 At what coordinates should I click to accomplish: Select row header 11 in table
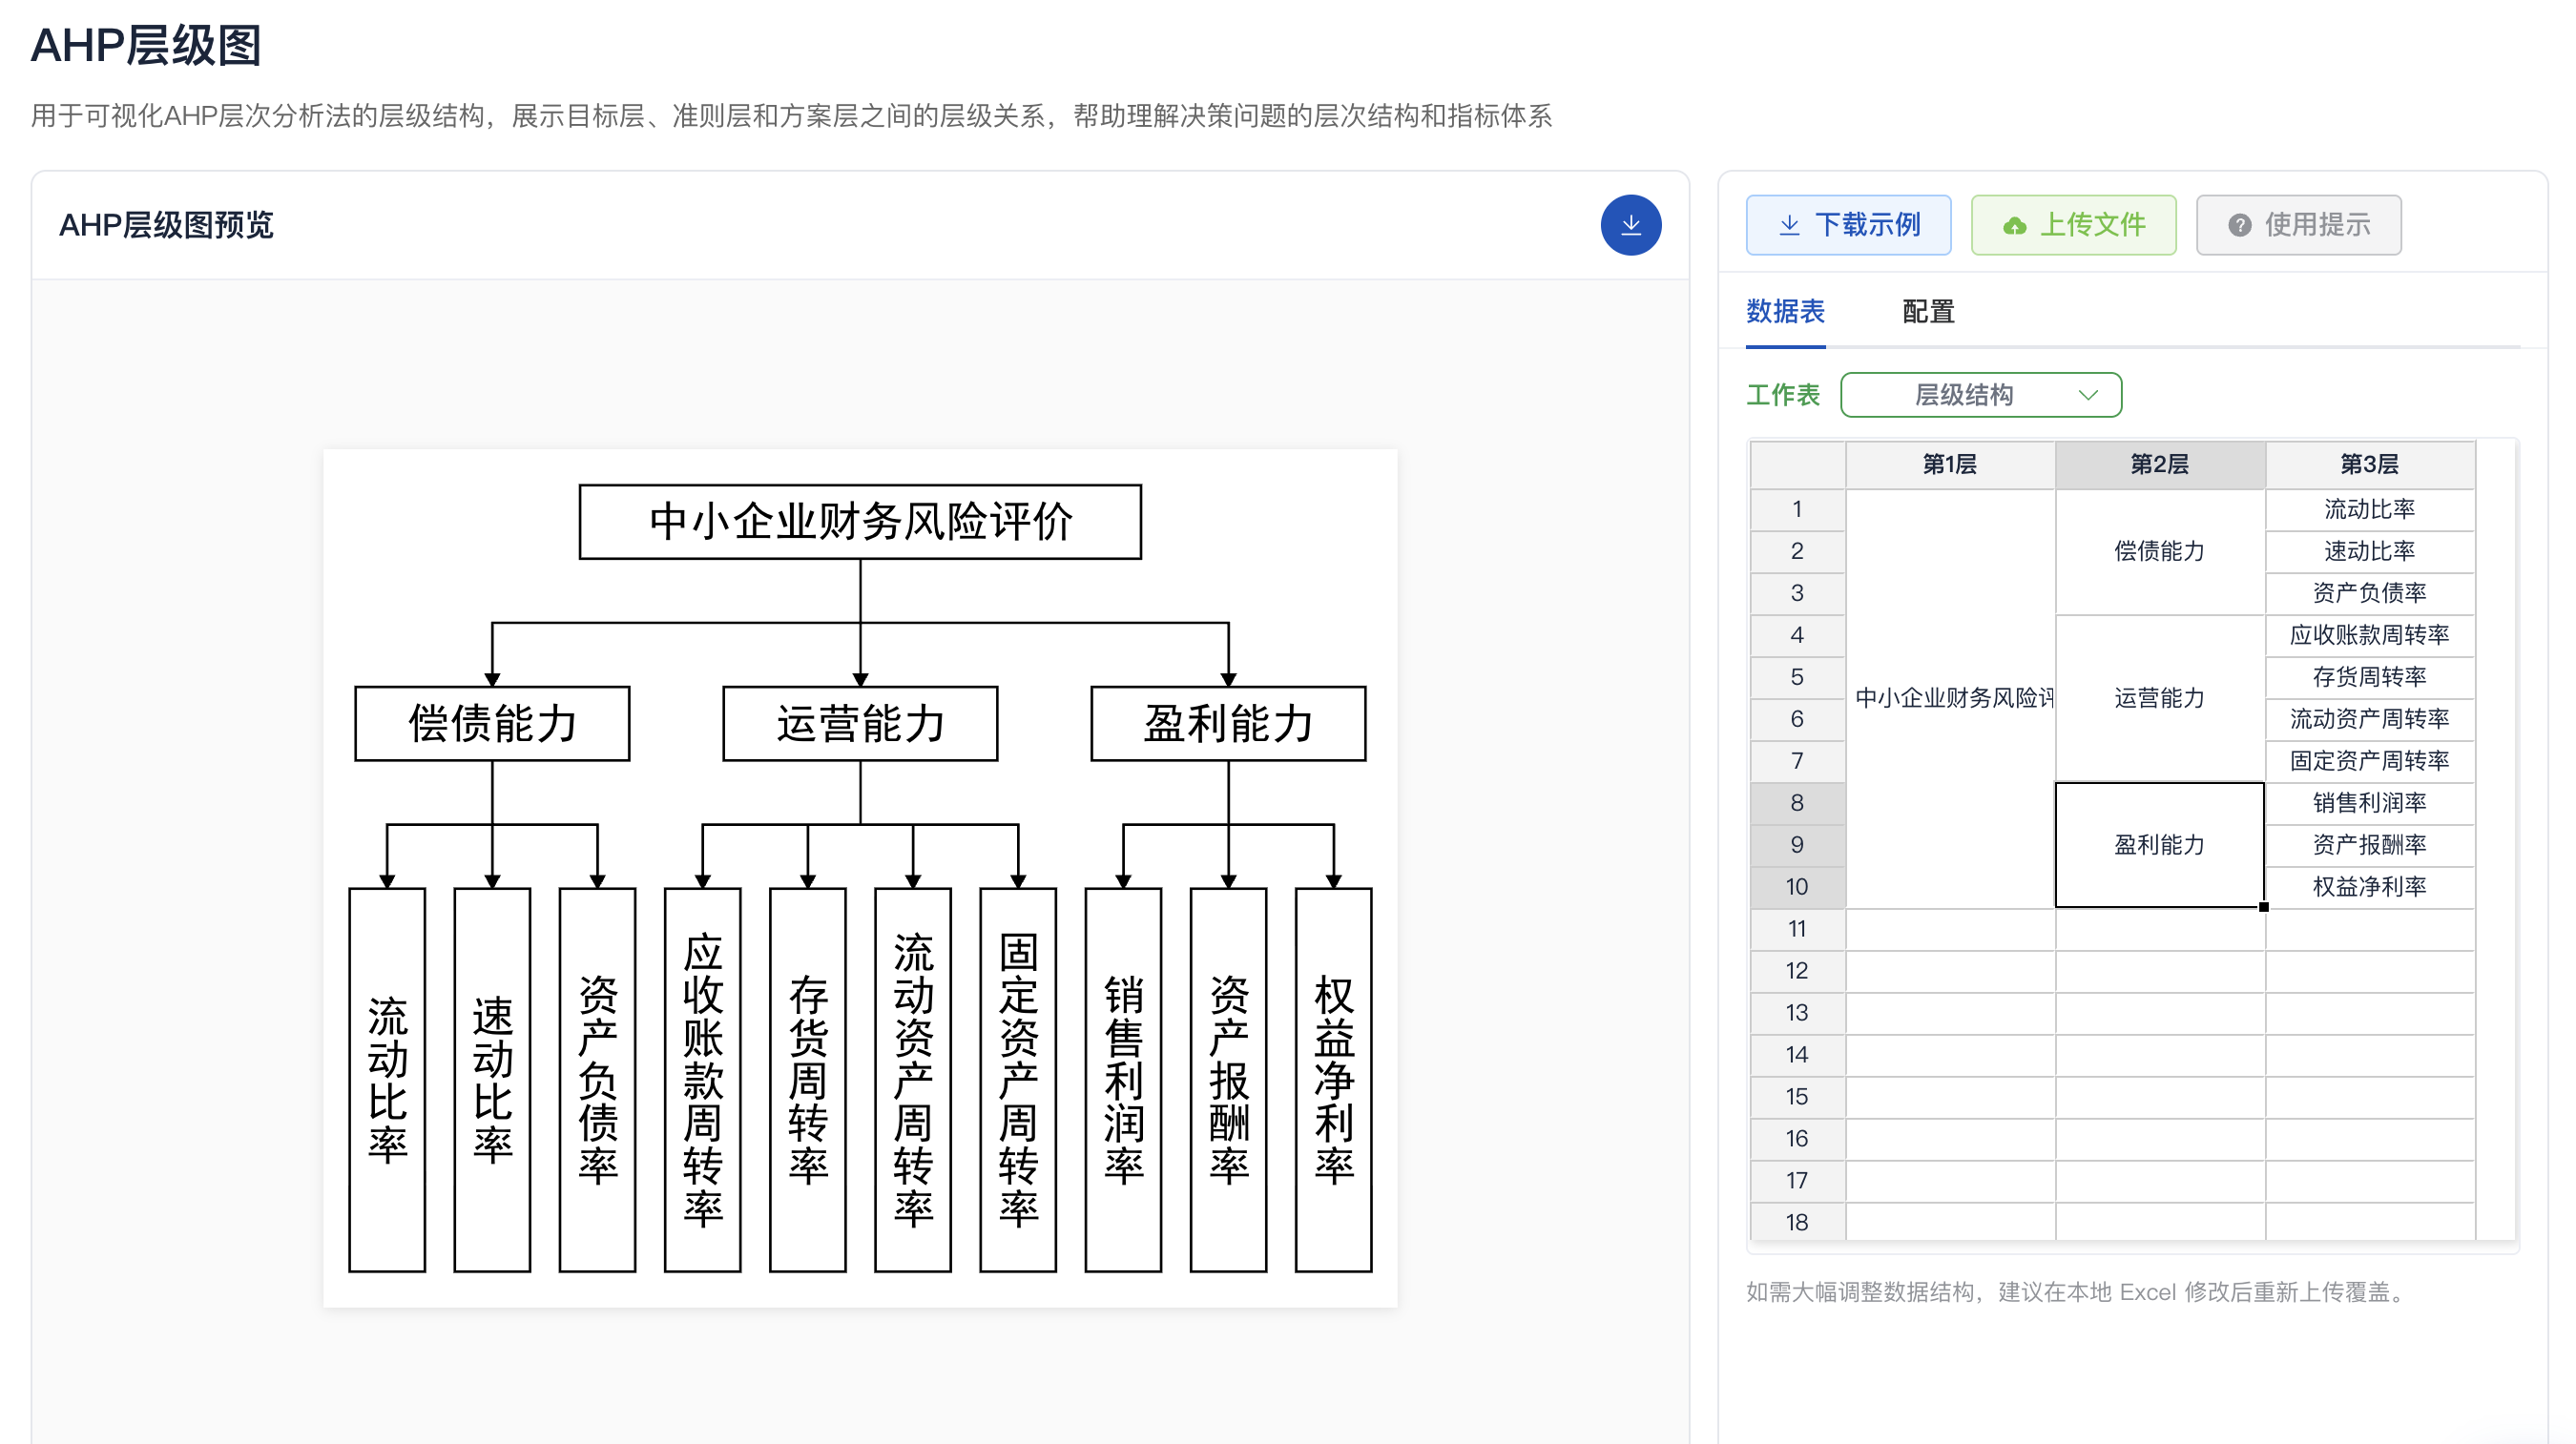[x=1797, y=929]
